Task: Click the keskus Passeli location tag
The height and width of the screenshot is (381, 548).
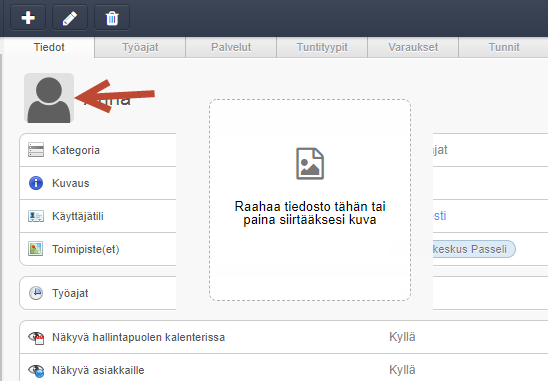Action: click(473, 249)
